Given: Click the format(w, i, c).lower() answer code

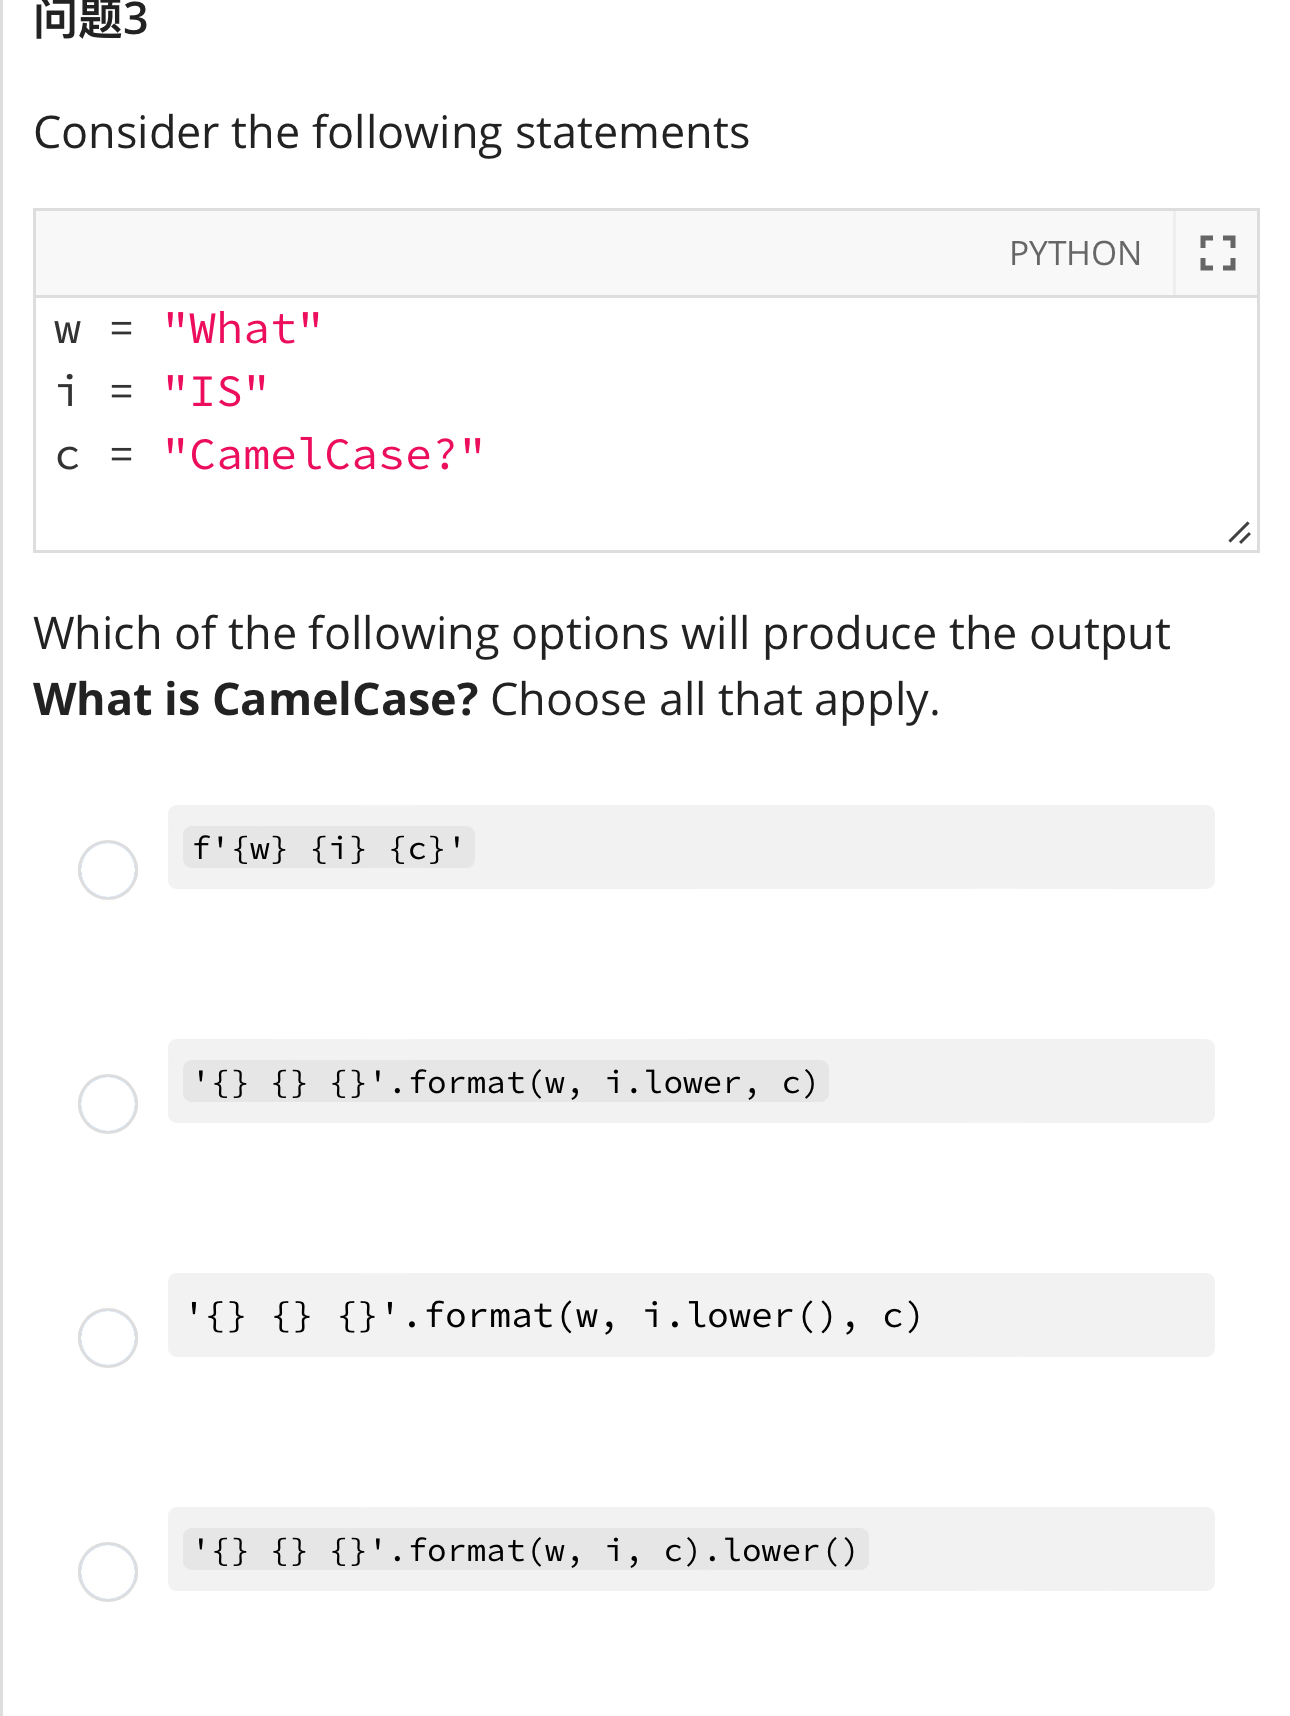Looking at the screenshot, I should tap(525, 1550).
